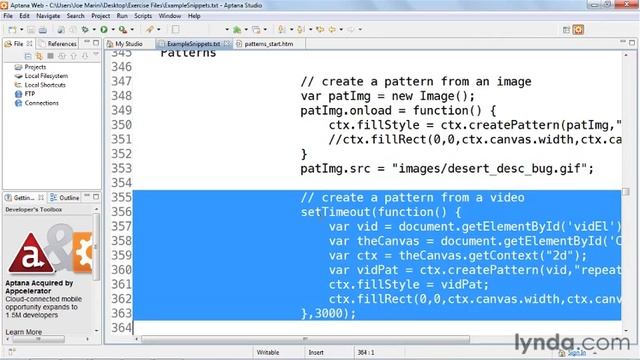Switch to the patterns_start.htm editor tab
This screenshot has height=360, width=640.
click(269, 44)
